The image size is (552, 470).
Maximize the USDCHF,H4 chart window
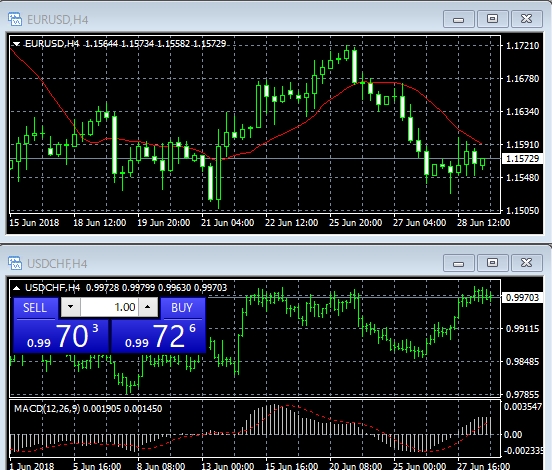[x=492, y=263]
